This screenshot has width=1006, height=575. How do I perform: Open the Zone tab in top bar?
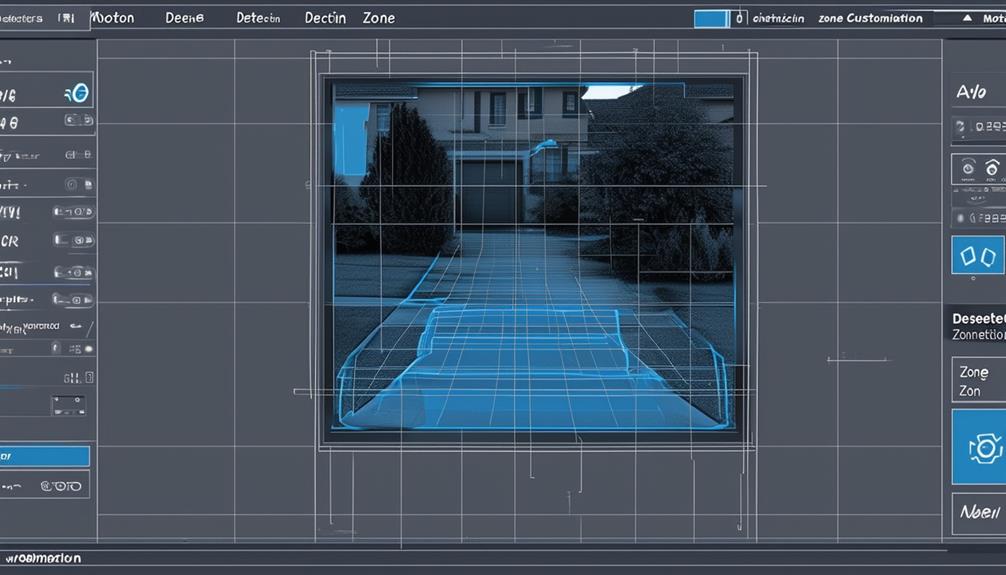[x=379, y=18]
